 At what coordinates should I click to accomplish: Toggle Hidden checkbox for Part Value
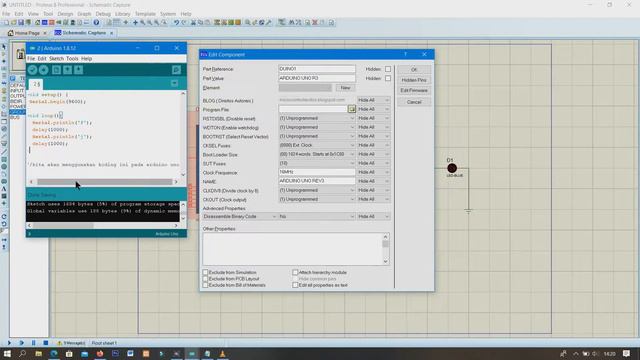pyautogui.click(x=388, y=78)
